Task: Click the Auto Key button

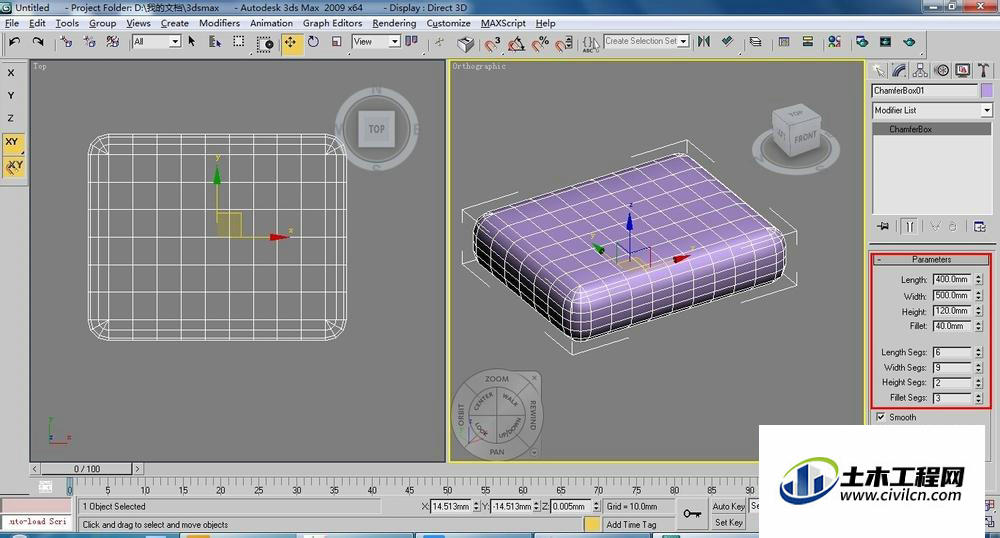Action: (x=728, y=506)
